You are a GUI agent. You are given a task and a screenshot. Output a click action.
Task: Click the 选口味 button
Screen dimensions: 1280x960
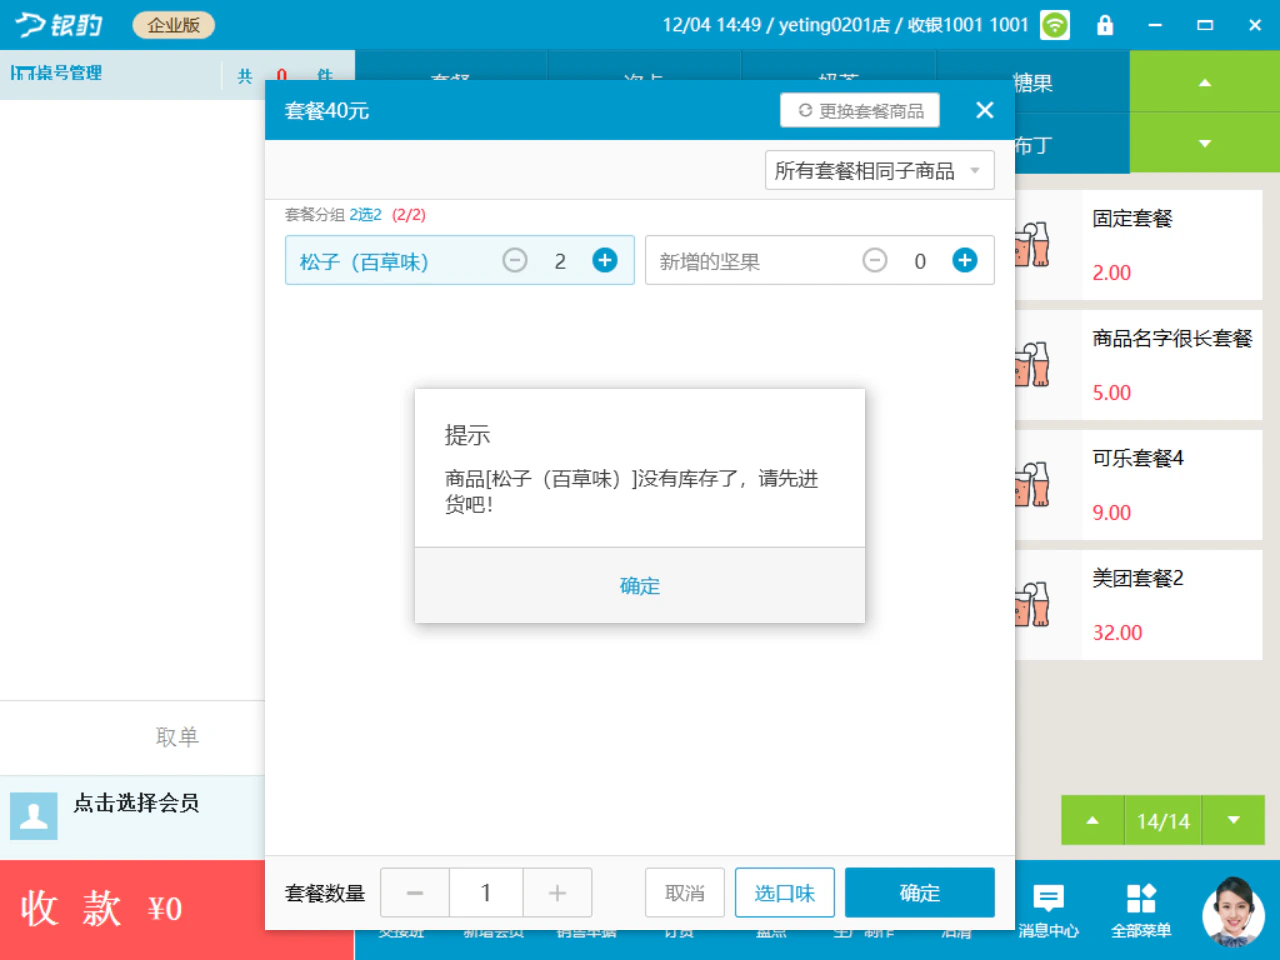785,893
